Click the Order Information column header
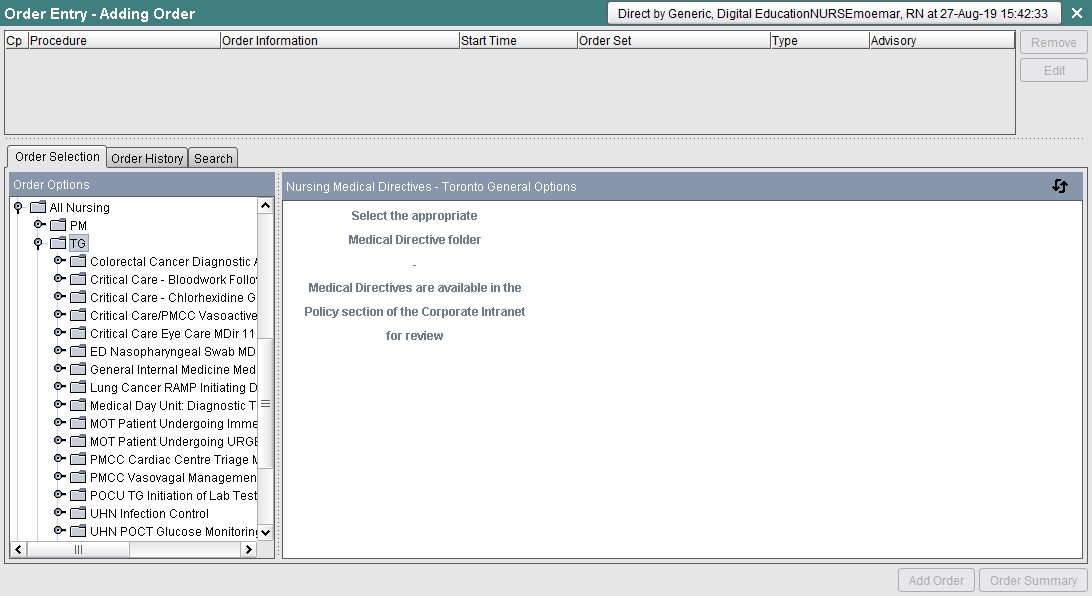This screenshot has height=596, width=1092. pos(340,40)
